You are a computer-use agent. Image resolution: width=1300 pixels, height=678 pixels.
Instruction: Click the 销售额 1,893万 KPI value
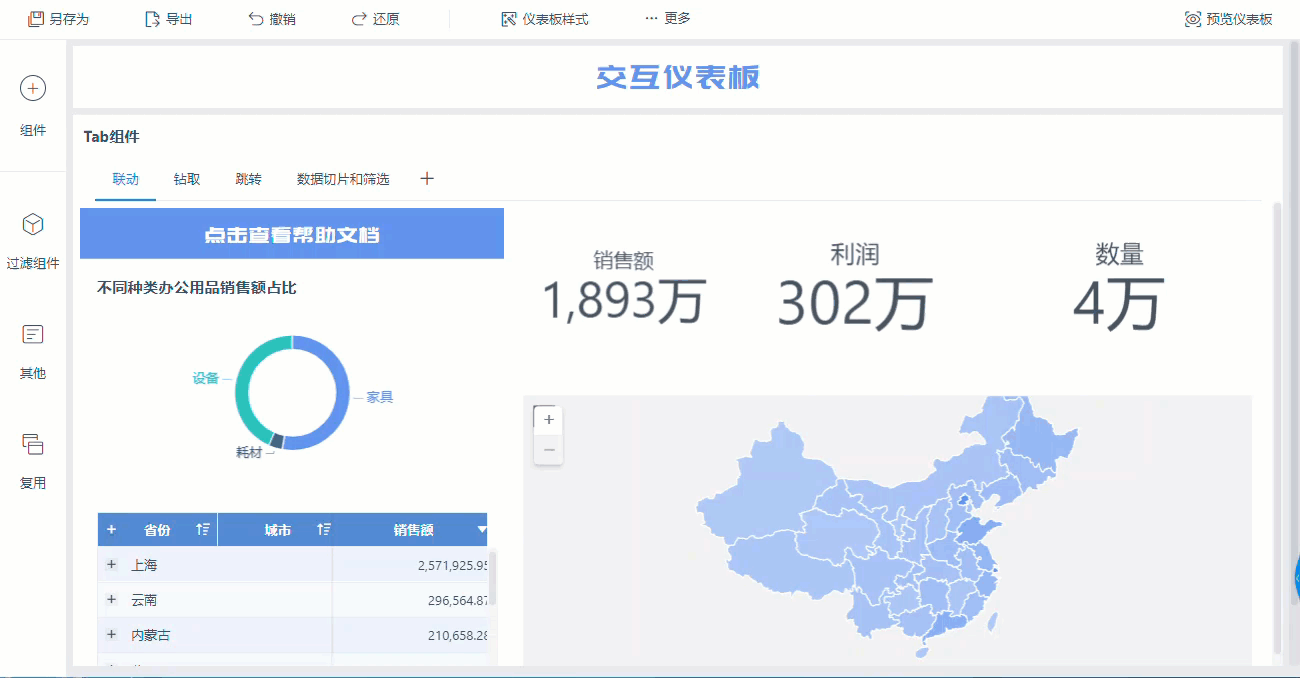click(x=624, y=300)
